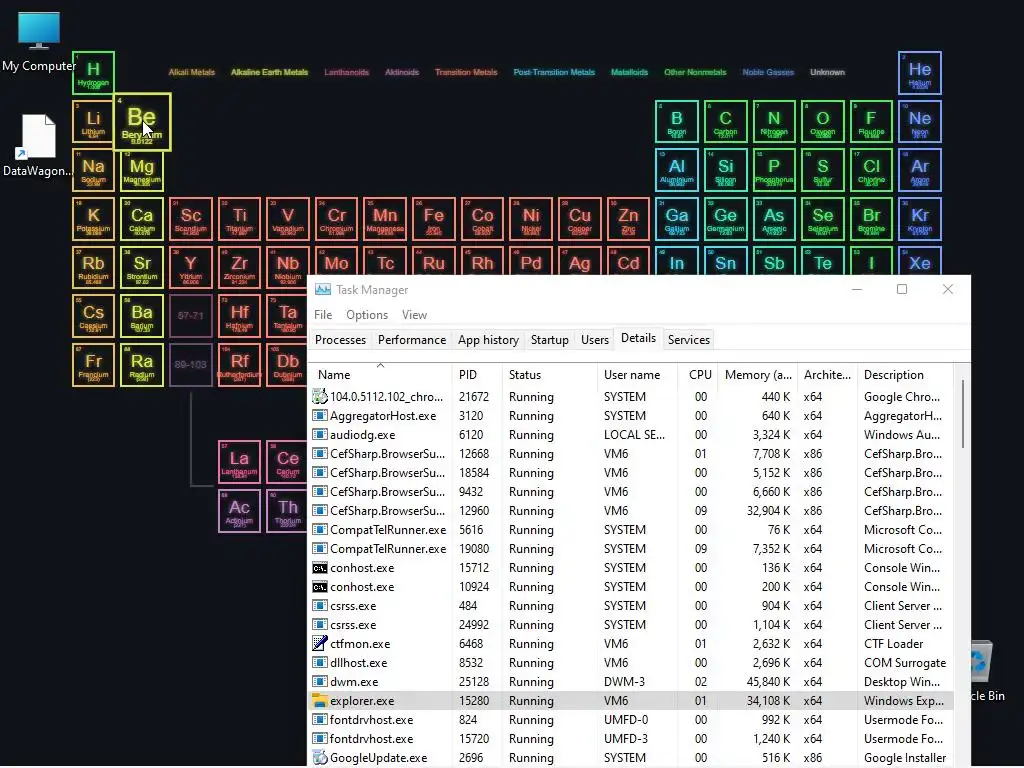The height and width of the screenshot is (768, 1024).
Task: Click the Neon element tile
Action: pos(920,121)
